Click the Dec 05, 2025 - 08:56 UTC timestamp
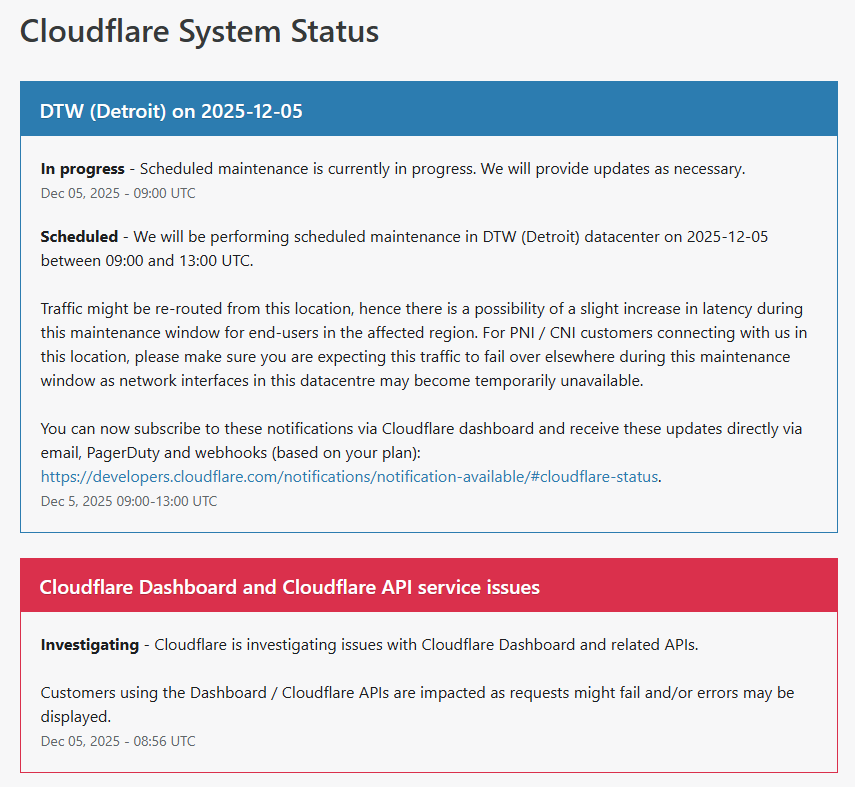855x787 pixels. point(118,741)
